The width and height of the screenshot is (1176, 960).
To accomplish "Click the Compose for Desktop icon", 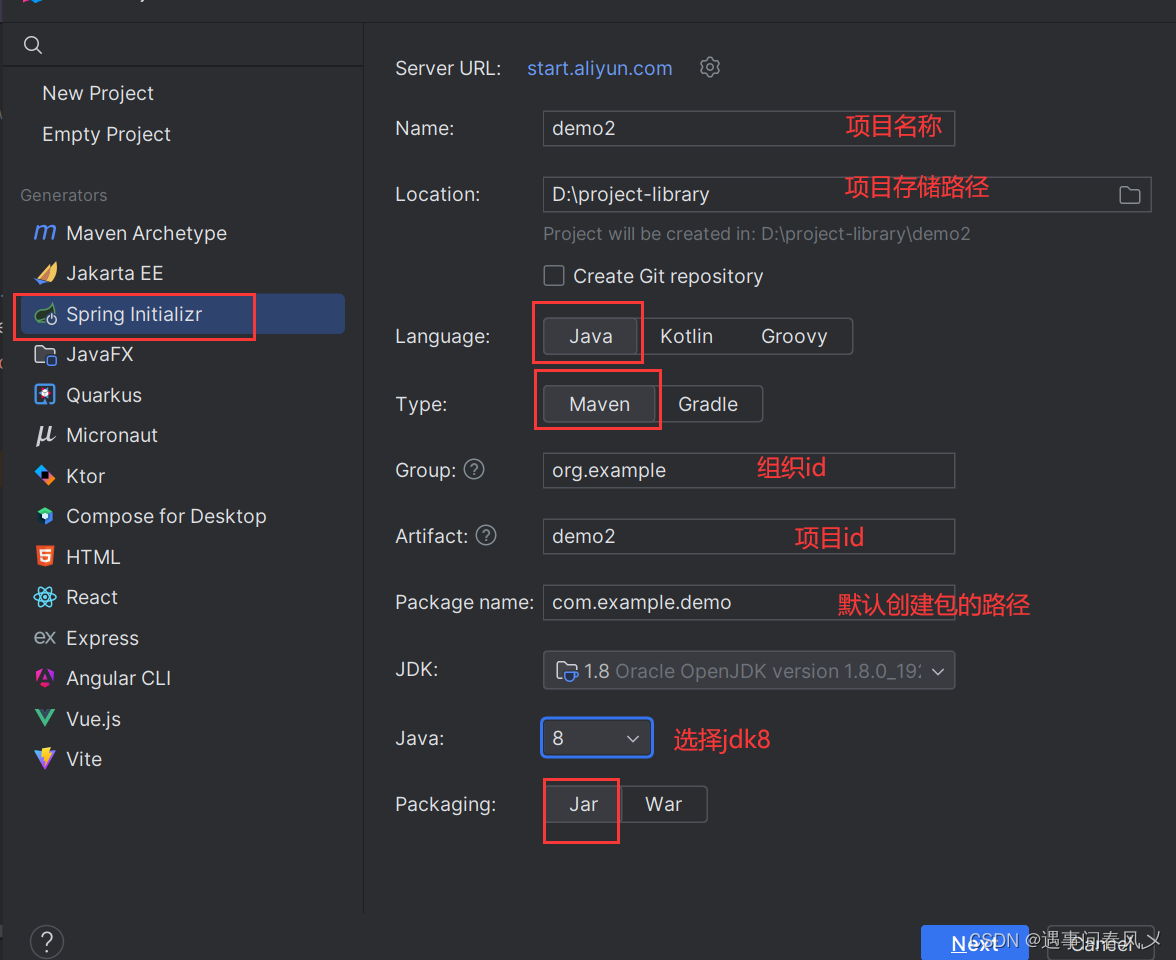I will 45,516.
